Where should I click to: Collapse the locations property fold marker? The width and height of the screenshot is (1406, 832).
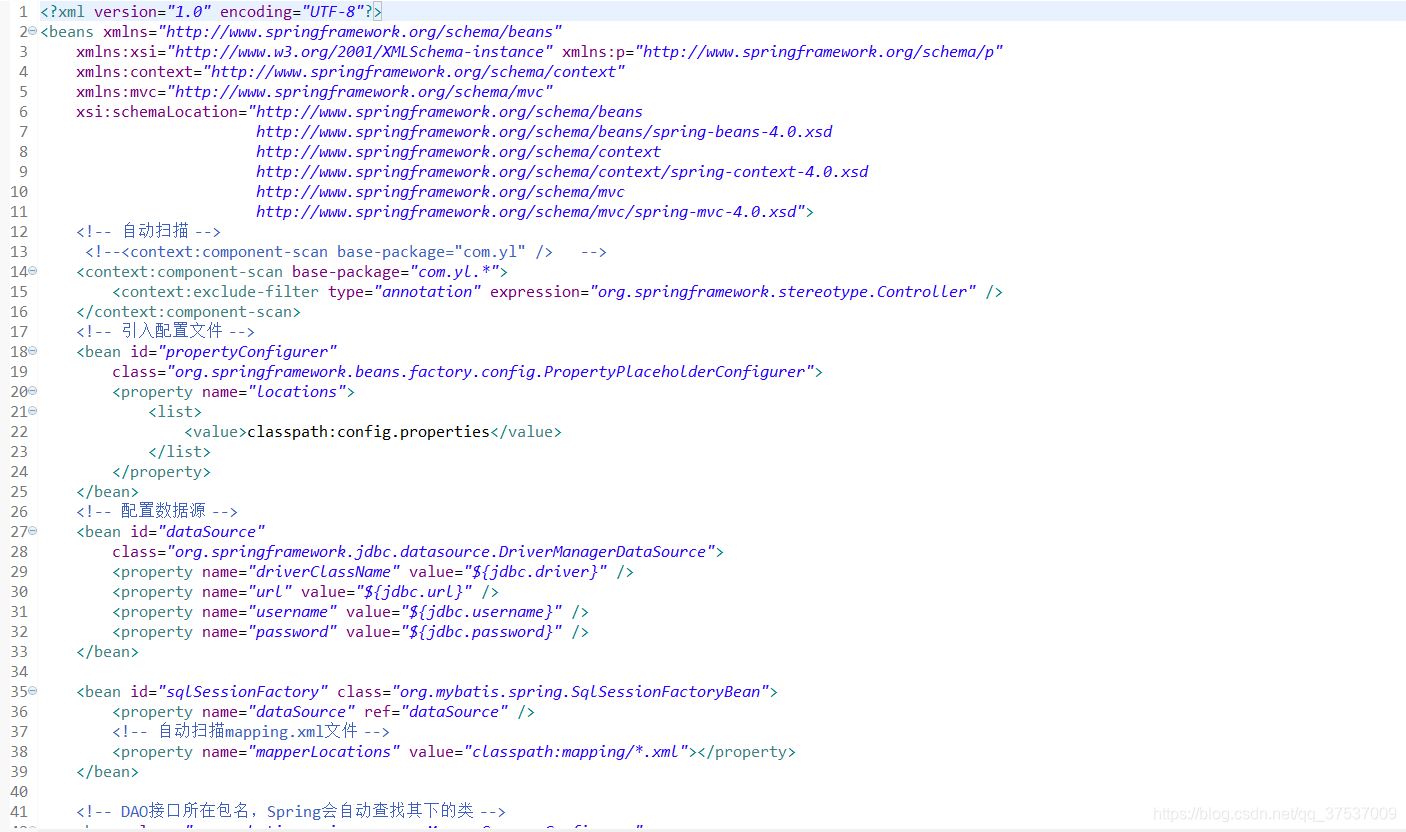pyautogui.click(x=33, y=391)
